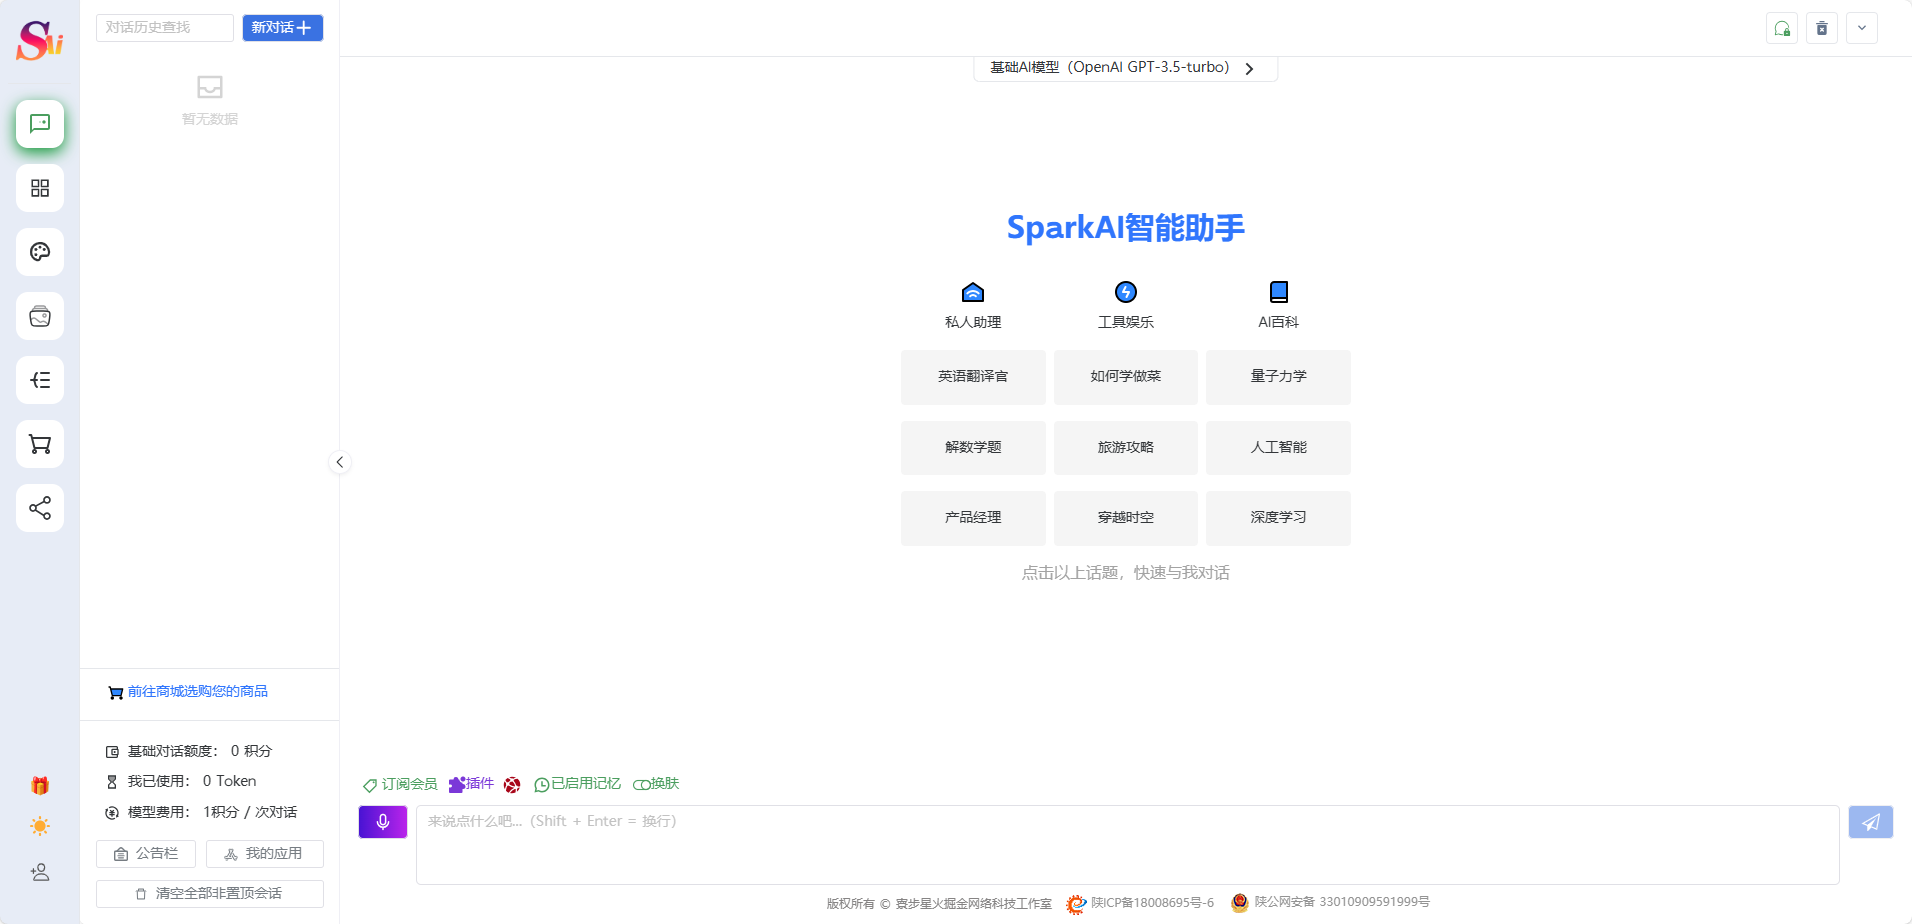Click the trash delete icon at top right

tap(1822, 28)
